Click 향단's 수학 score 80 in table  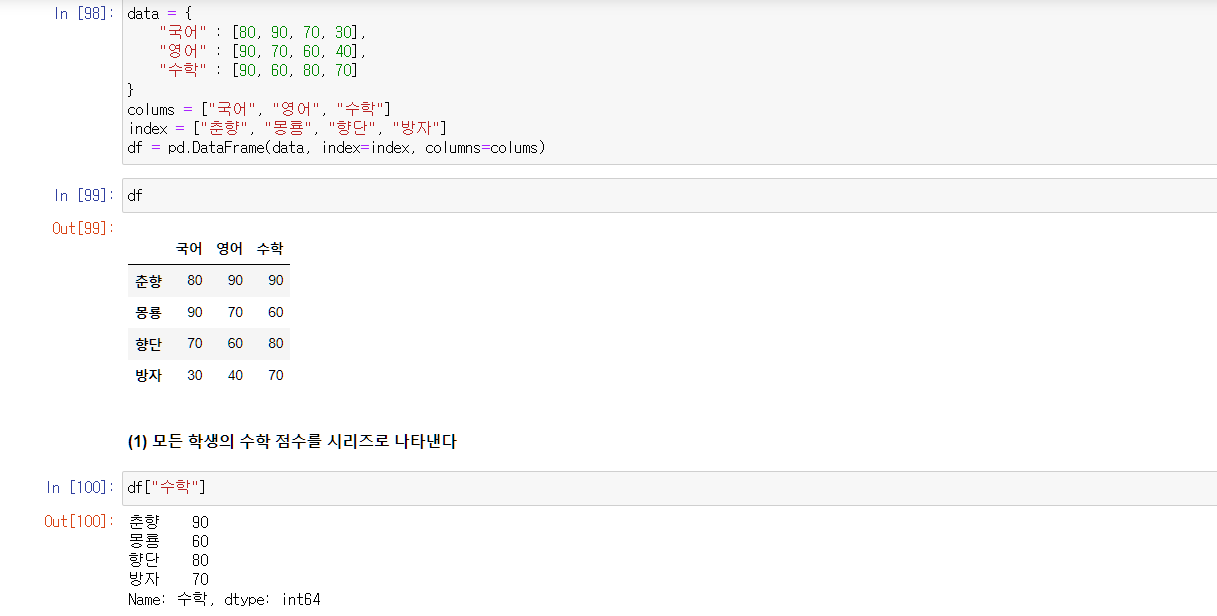tap(276, 344)
